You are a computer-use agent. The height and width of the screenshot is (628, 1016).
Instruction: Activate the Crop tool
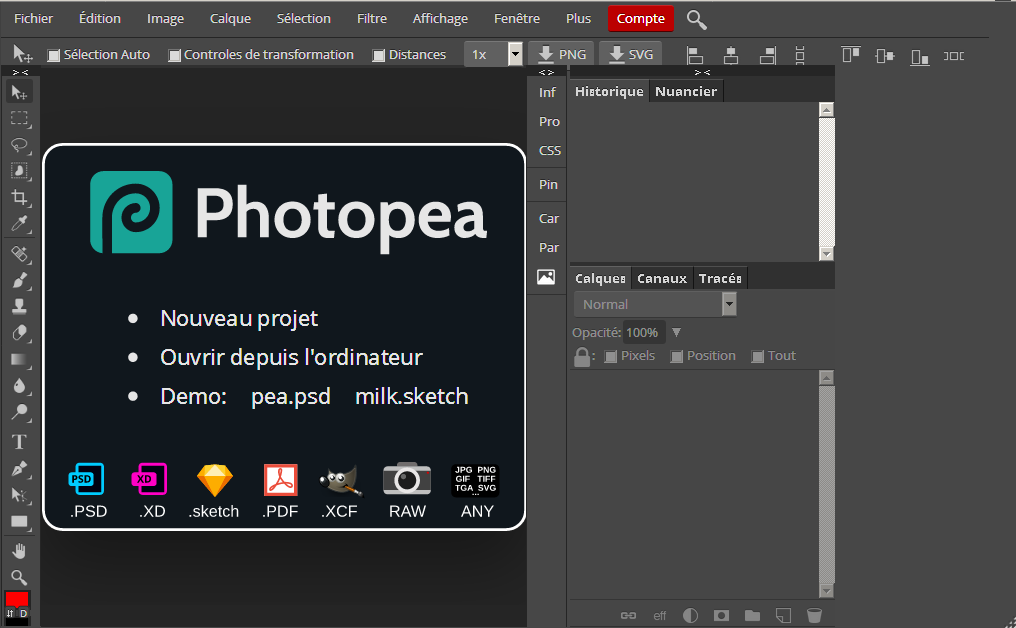19,197
